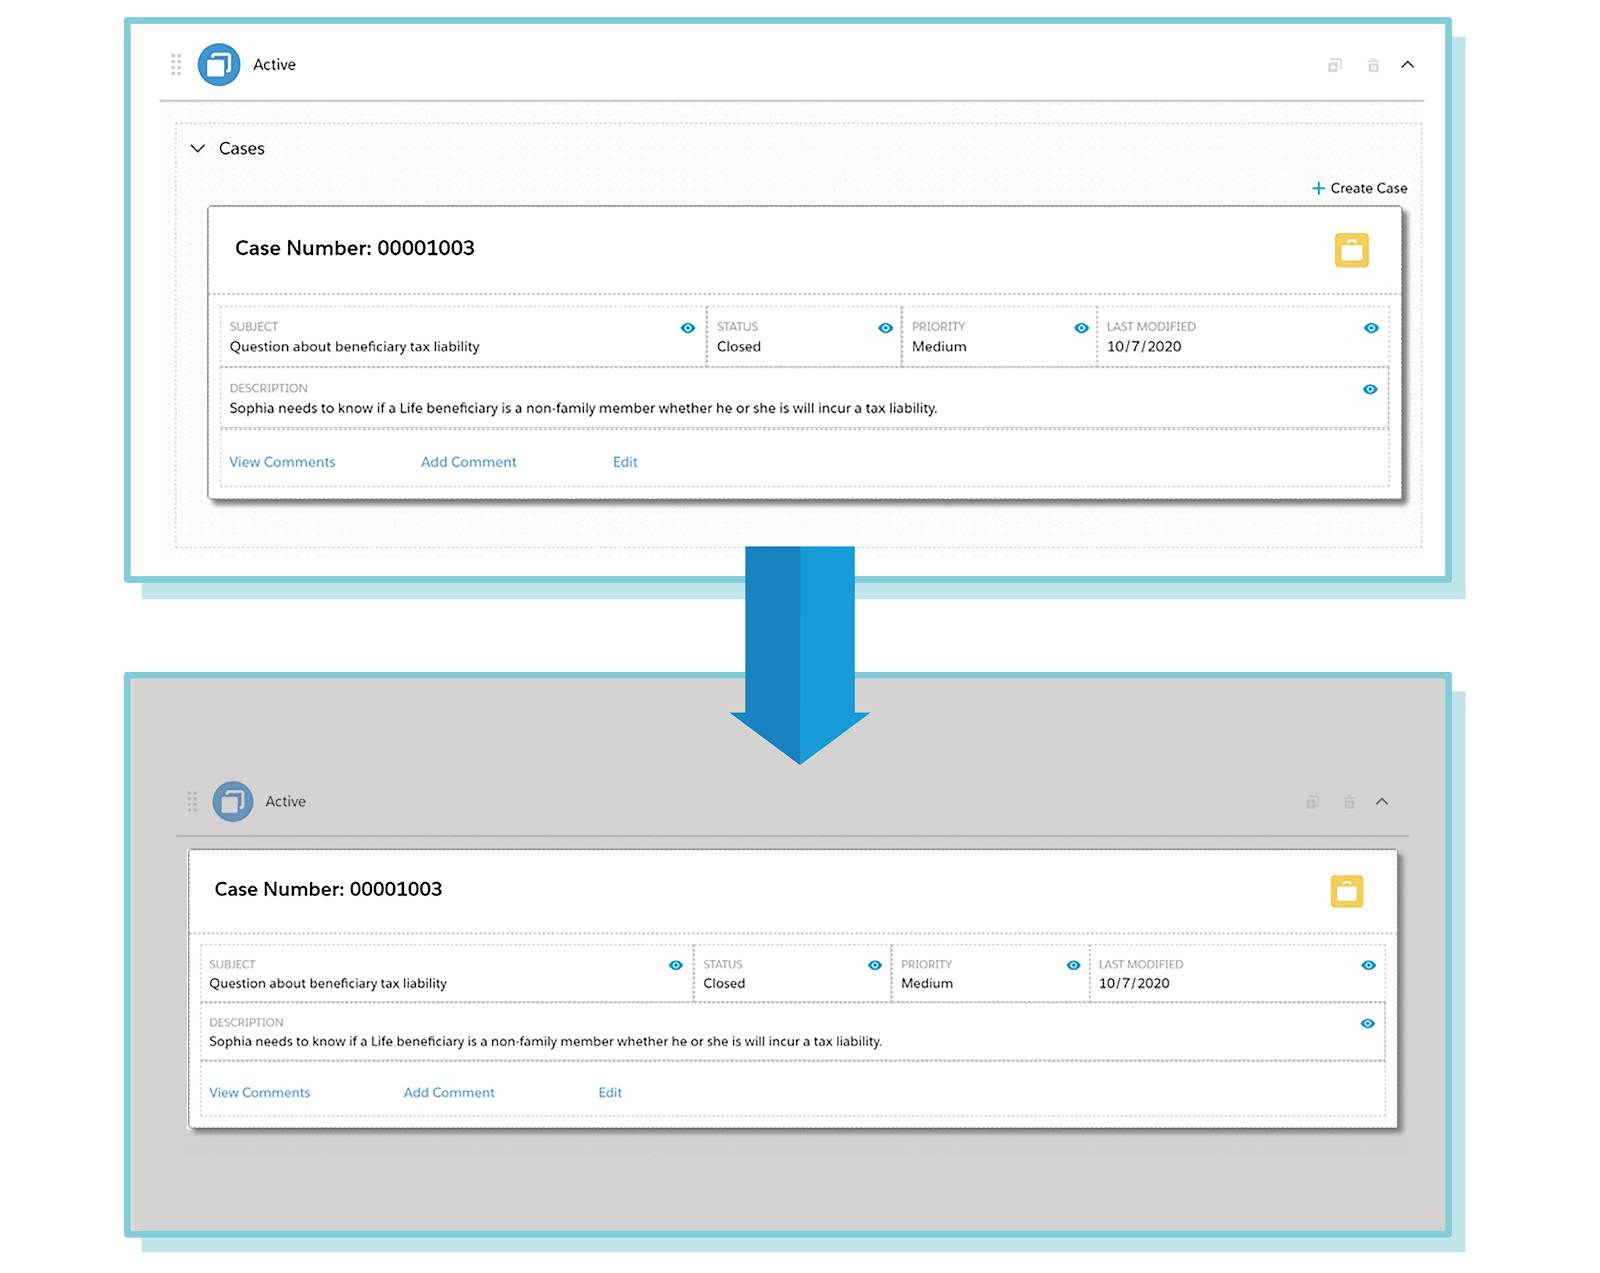
Task: Toggle the Priority field eye icon
Action: pyautogui.click(x=1081, y=327)
